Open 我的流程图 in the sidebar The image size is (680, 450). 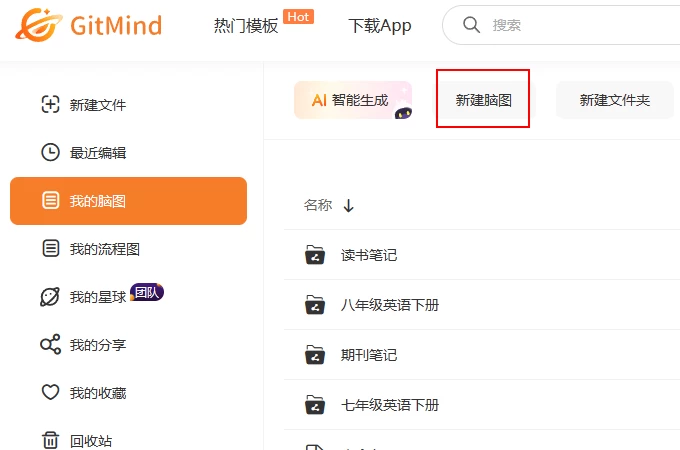pyautogui.click(x=105, y=249)
